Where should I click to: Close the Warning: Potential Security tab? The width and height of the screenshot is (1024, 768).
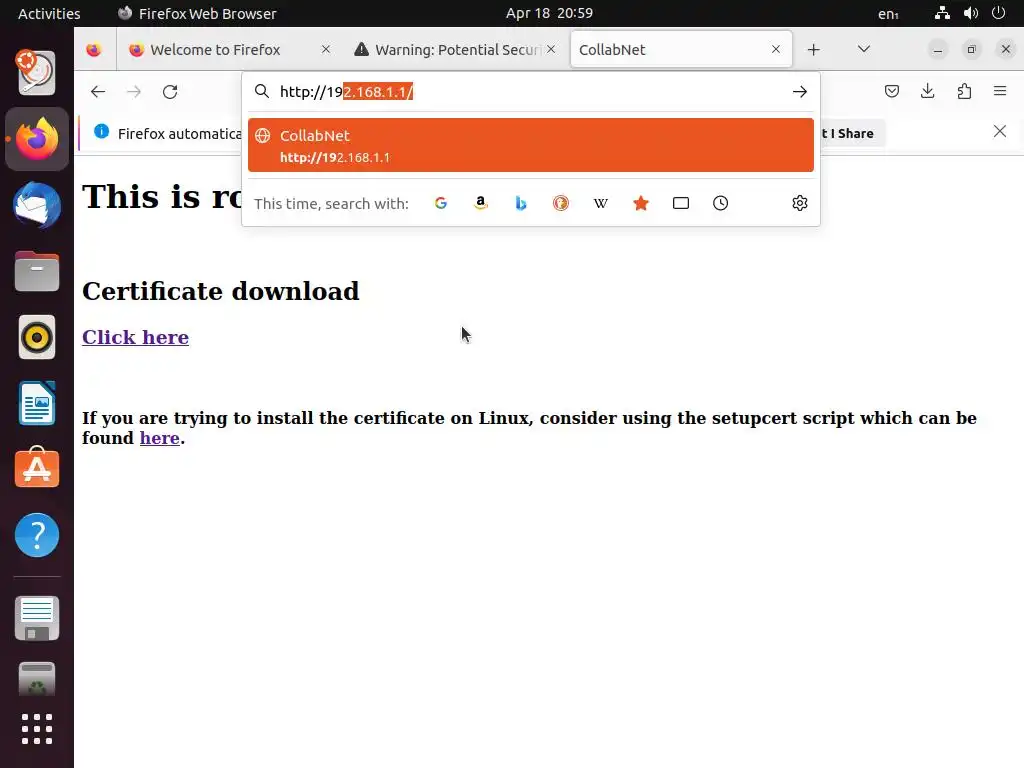tap(551, 50)
